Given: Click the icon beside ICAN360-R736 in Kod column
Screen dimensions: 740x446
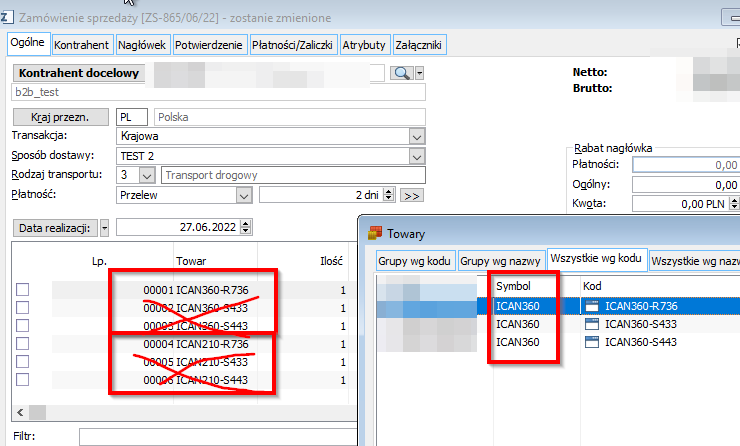Looking at the screenshot, I should 592,306.
